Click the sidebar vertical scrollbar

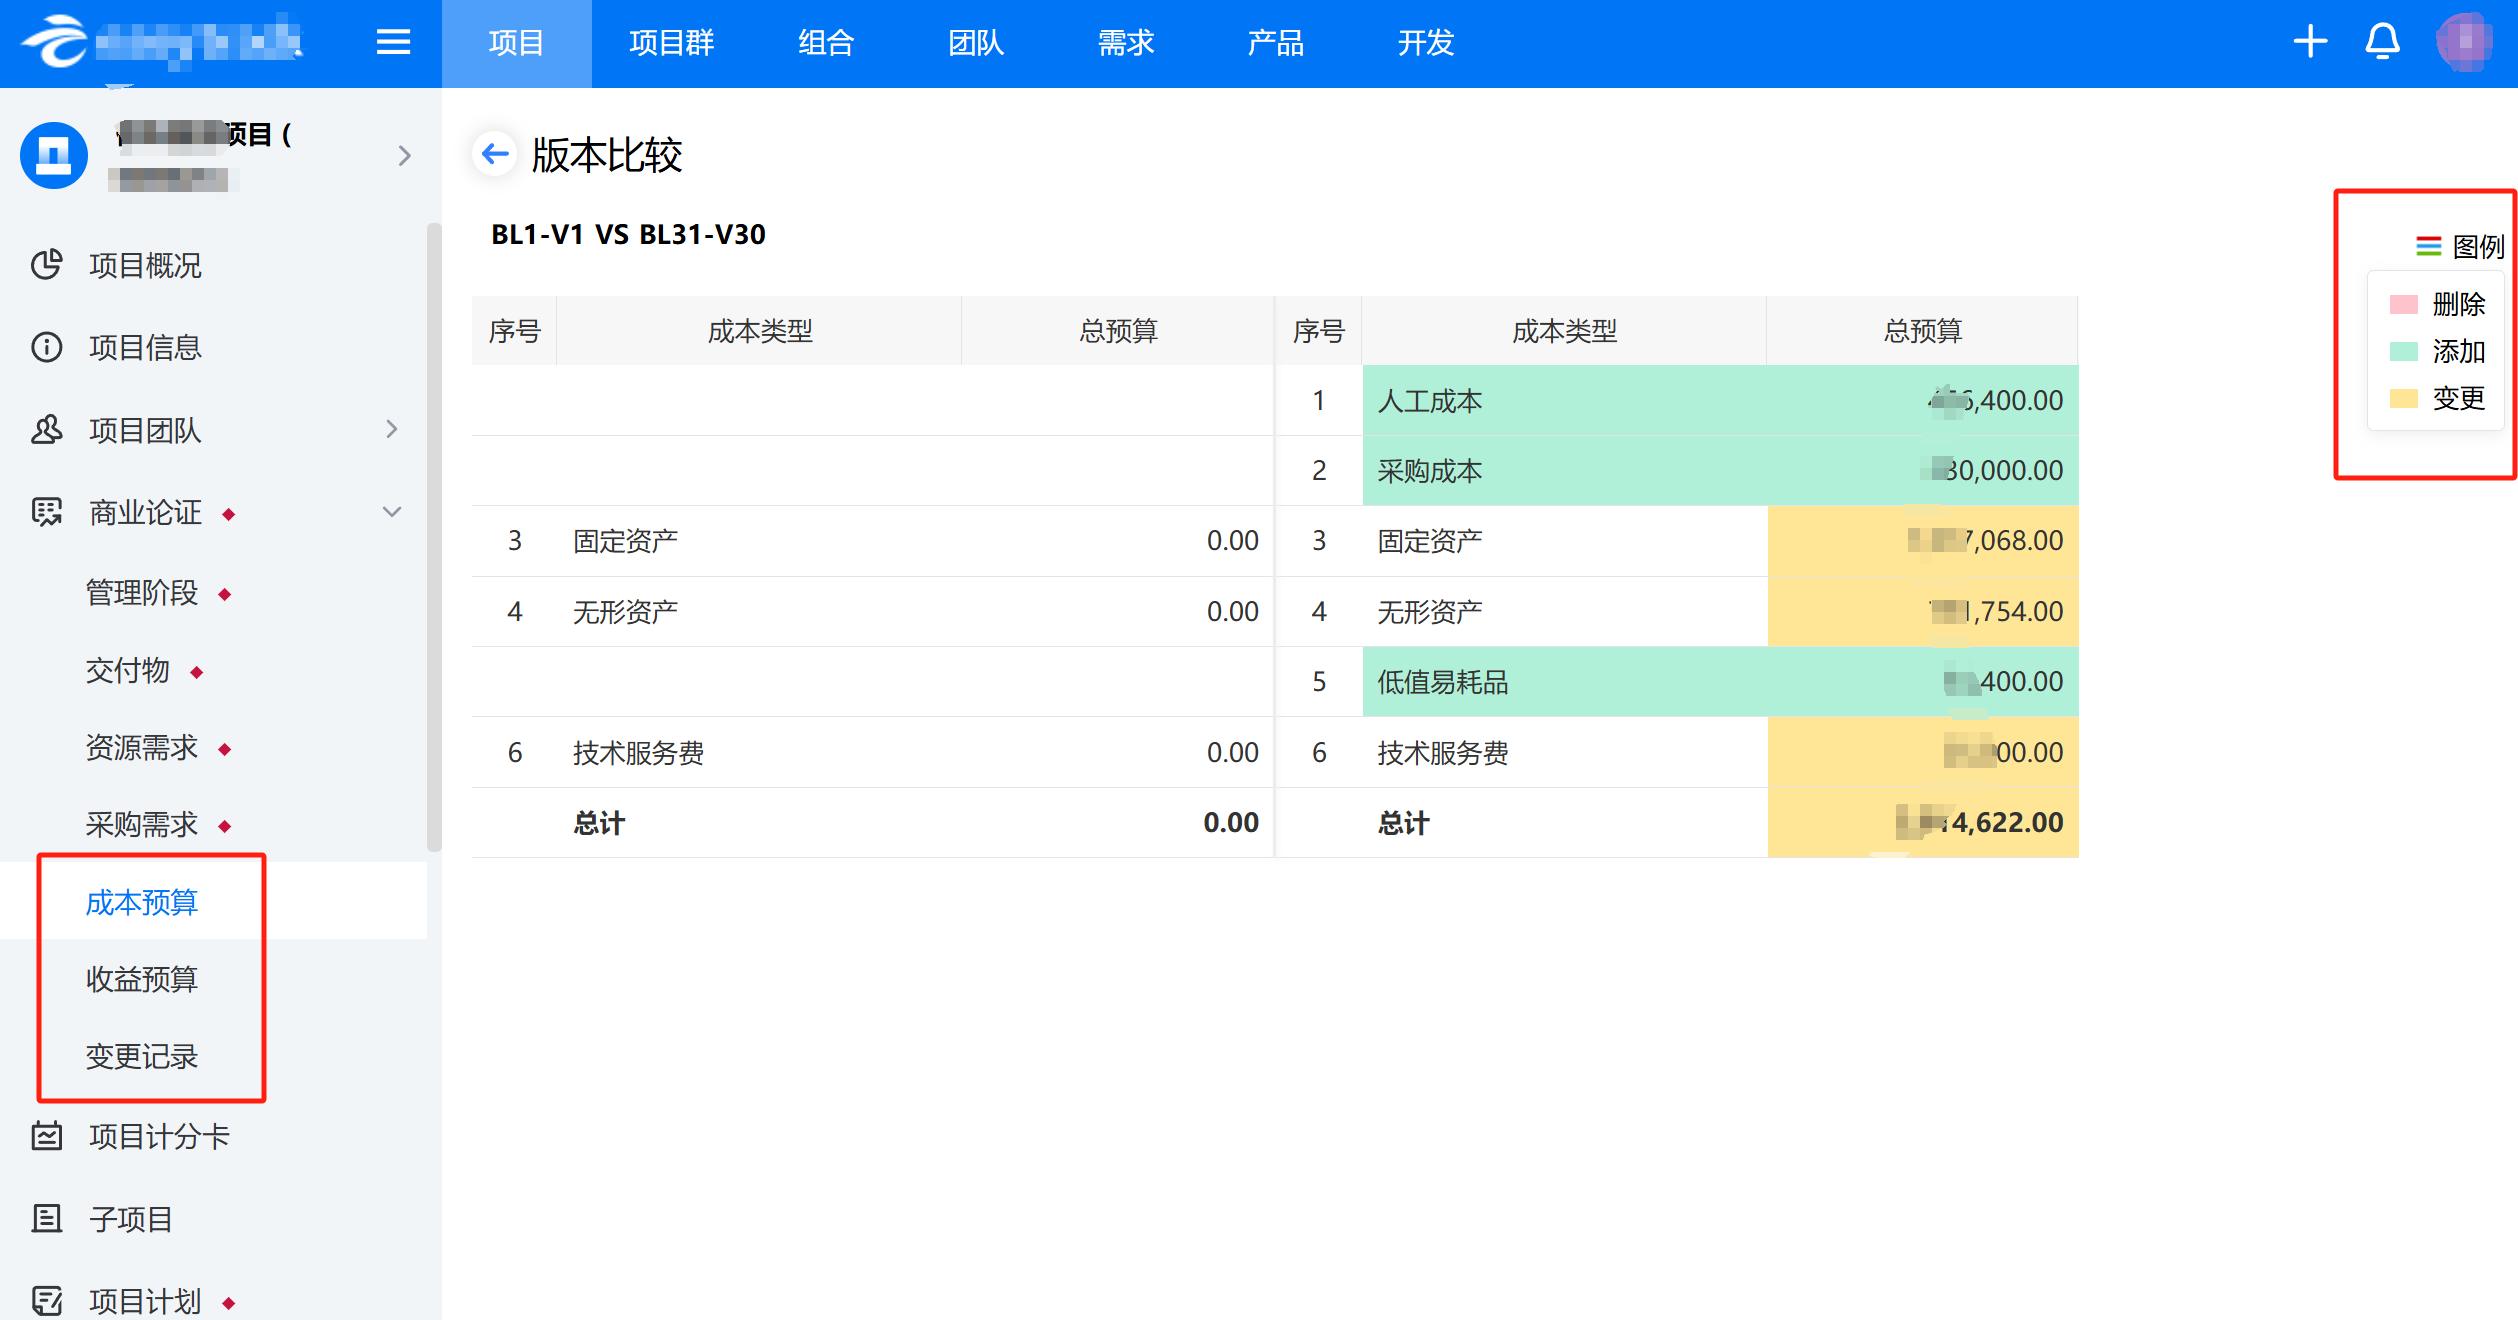[434, 538]
